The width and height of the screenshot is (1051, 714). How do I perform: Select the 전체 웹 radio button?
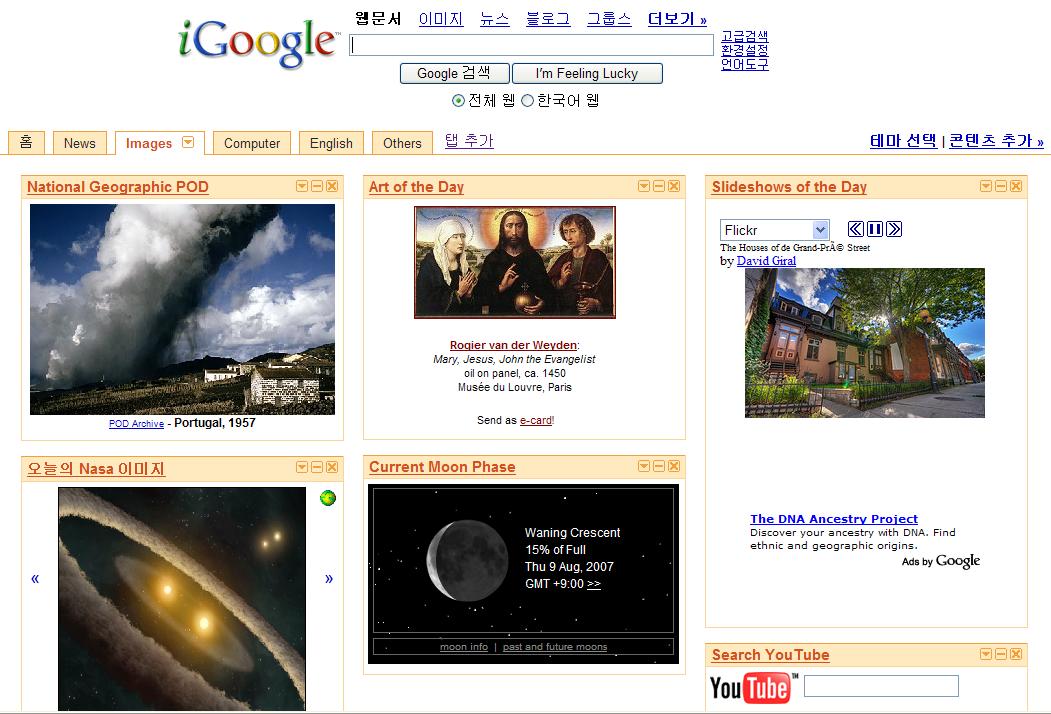(x=458, y=101)
